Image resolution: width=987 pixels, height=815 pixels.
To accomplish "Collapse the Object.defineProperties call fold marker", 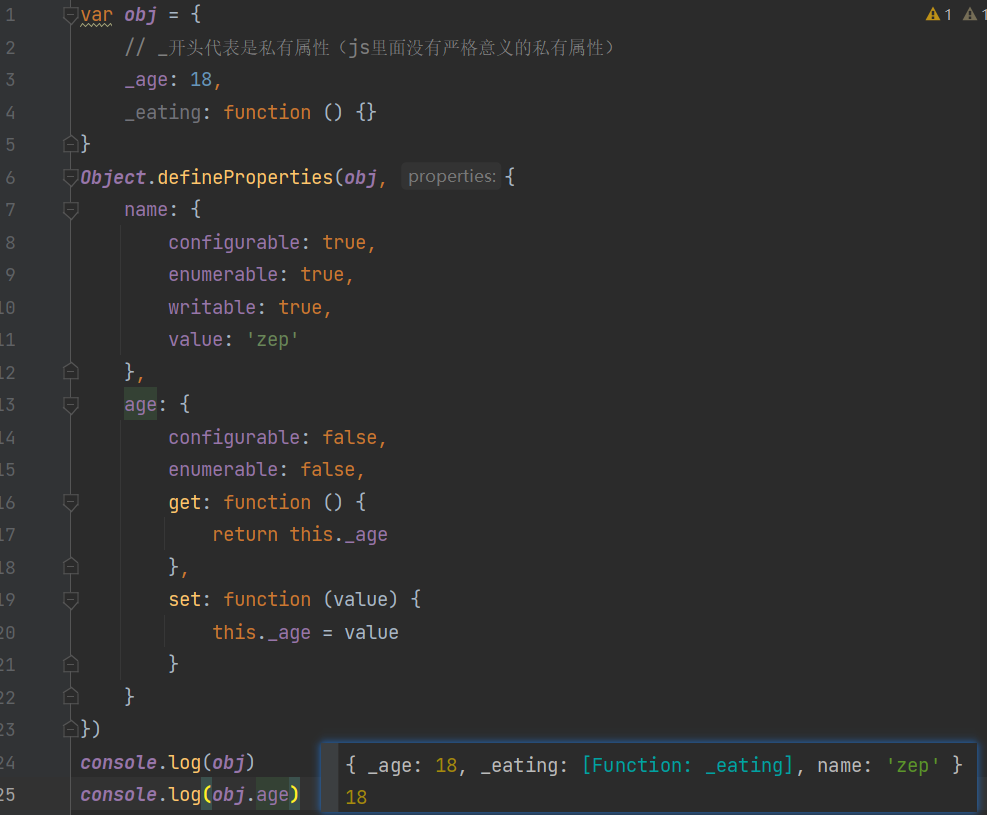I will click(x=70, y=177).
